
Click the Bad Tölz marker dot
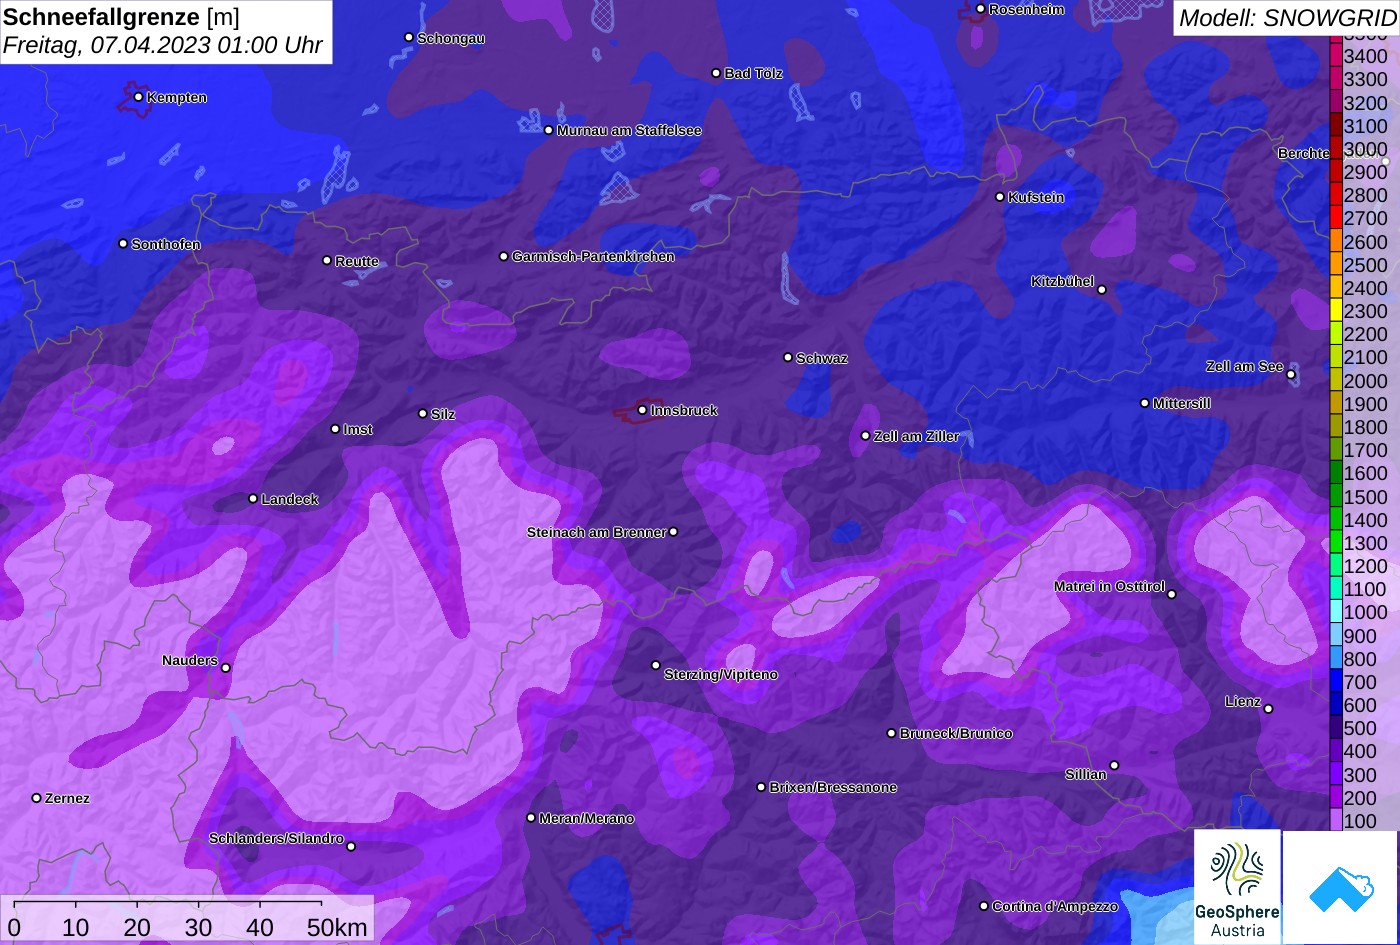coord(716,73)
